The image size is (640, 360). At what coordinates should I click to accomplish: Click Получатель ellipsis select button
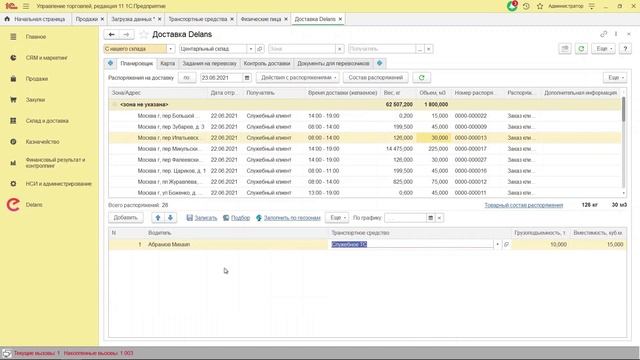420,49
